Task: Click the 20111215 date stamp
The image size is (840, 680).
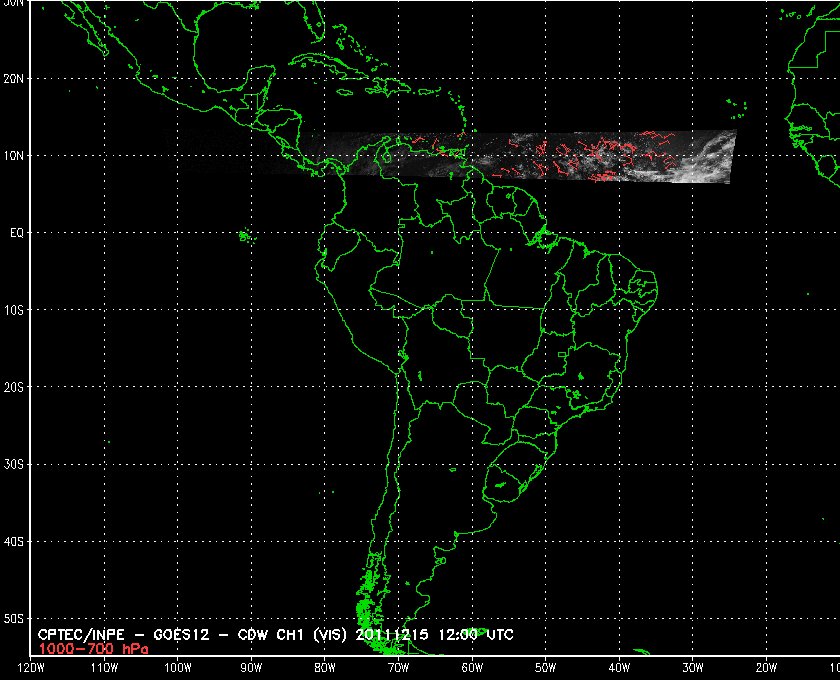Action: coord(392,635)
